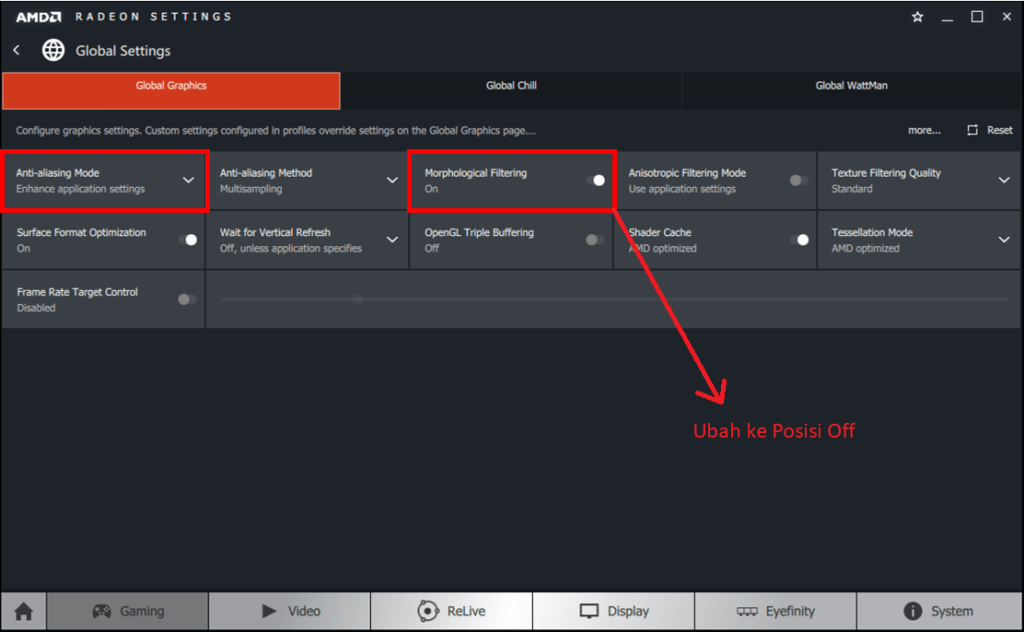The width and height of the screenshot is (1024, 632).
Task: Select the Global Graphics tab
Action: point(171,90)
